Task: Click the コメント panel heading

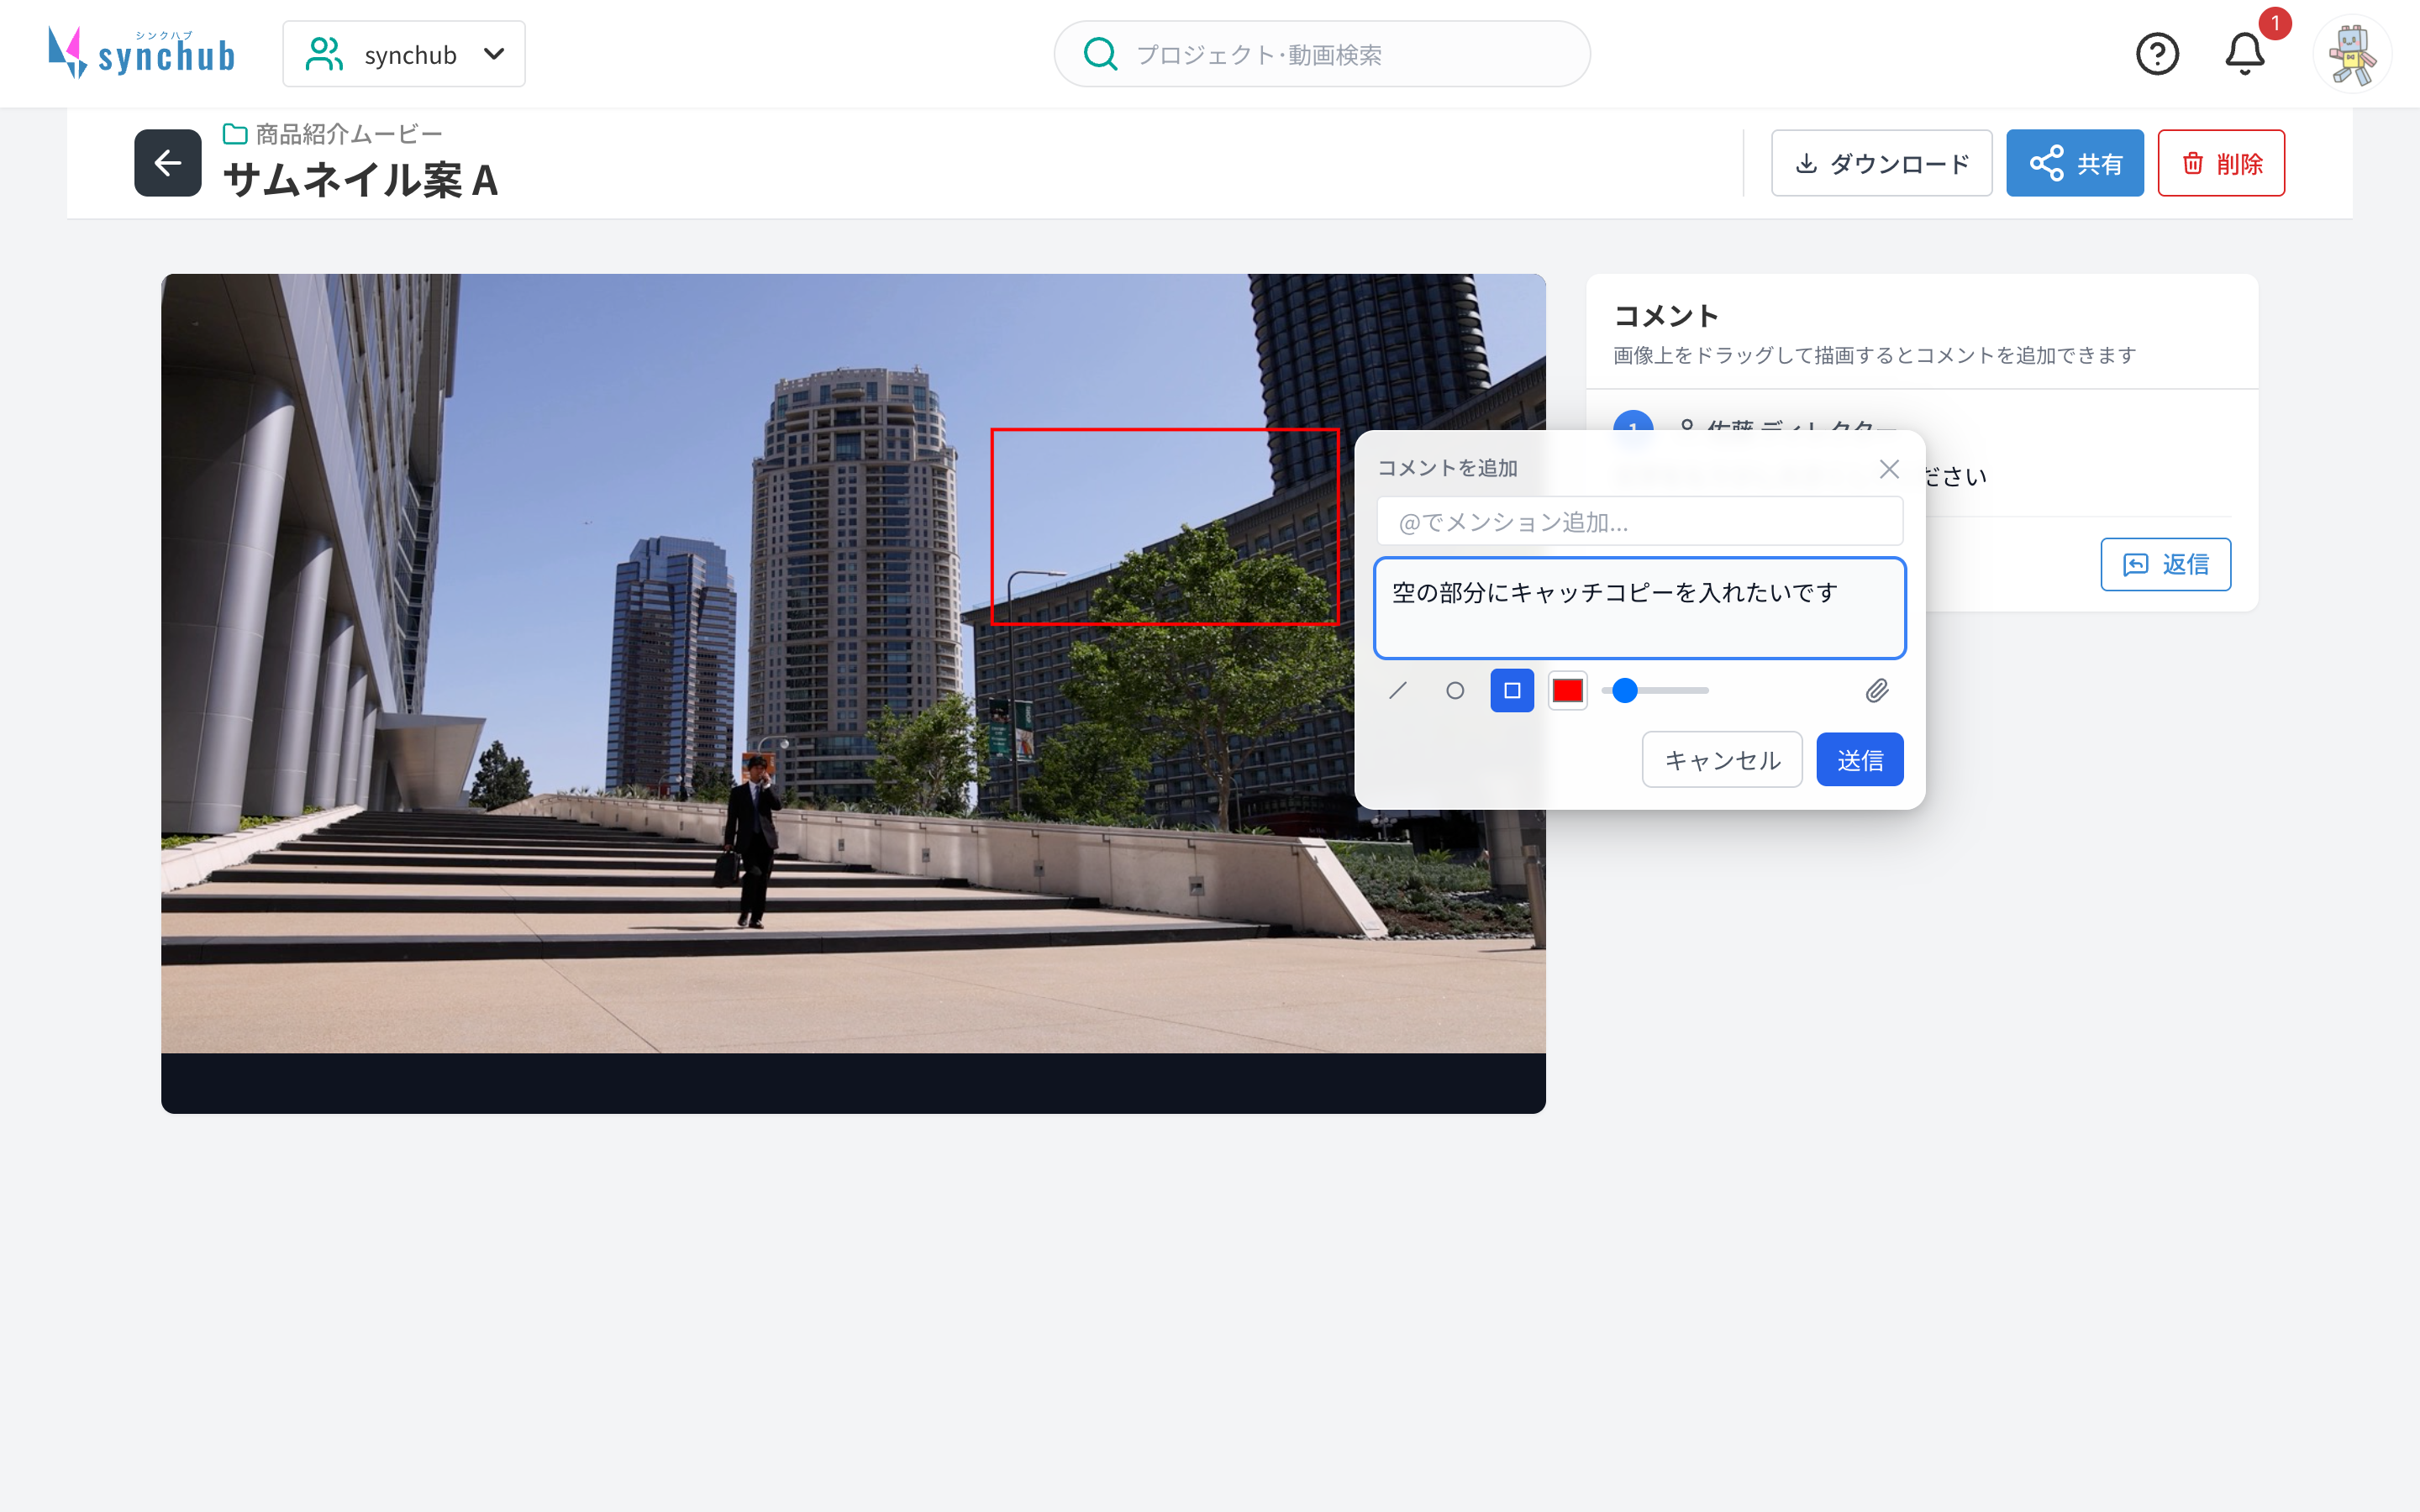Action: [x=1666, y=316]
